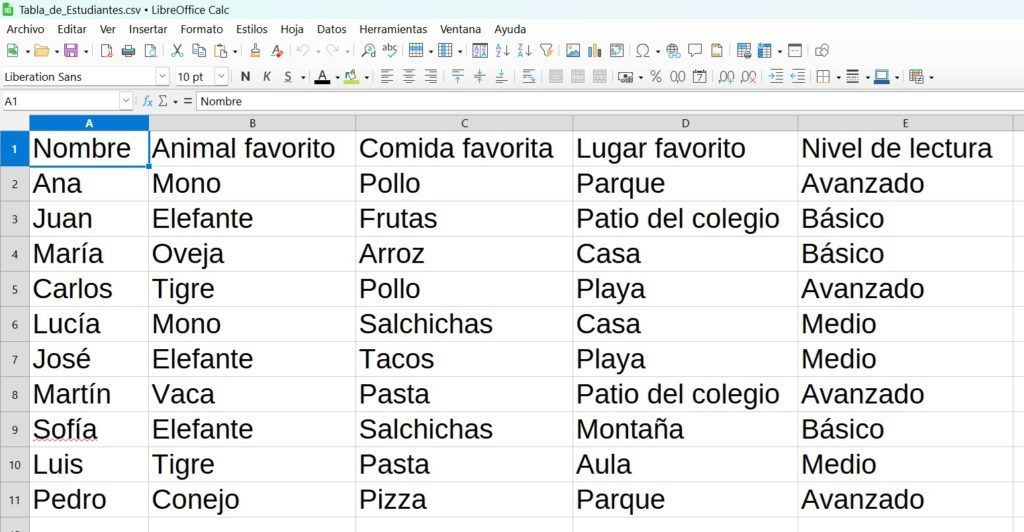This screenshot has width=1024, height=532.
Task: Click the Print icon in toolbar
Action: pos(129,50)
